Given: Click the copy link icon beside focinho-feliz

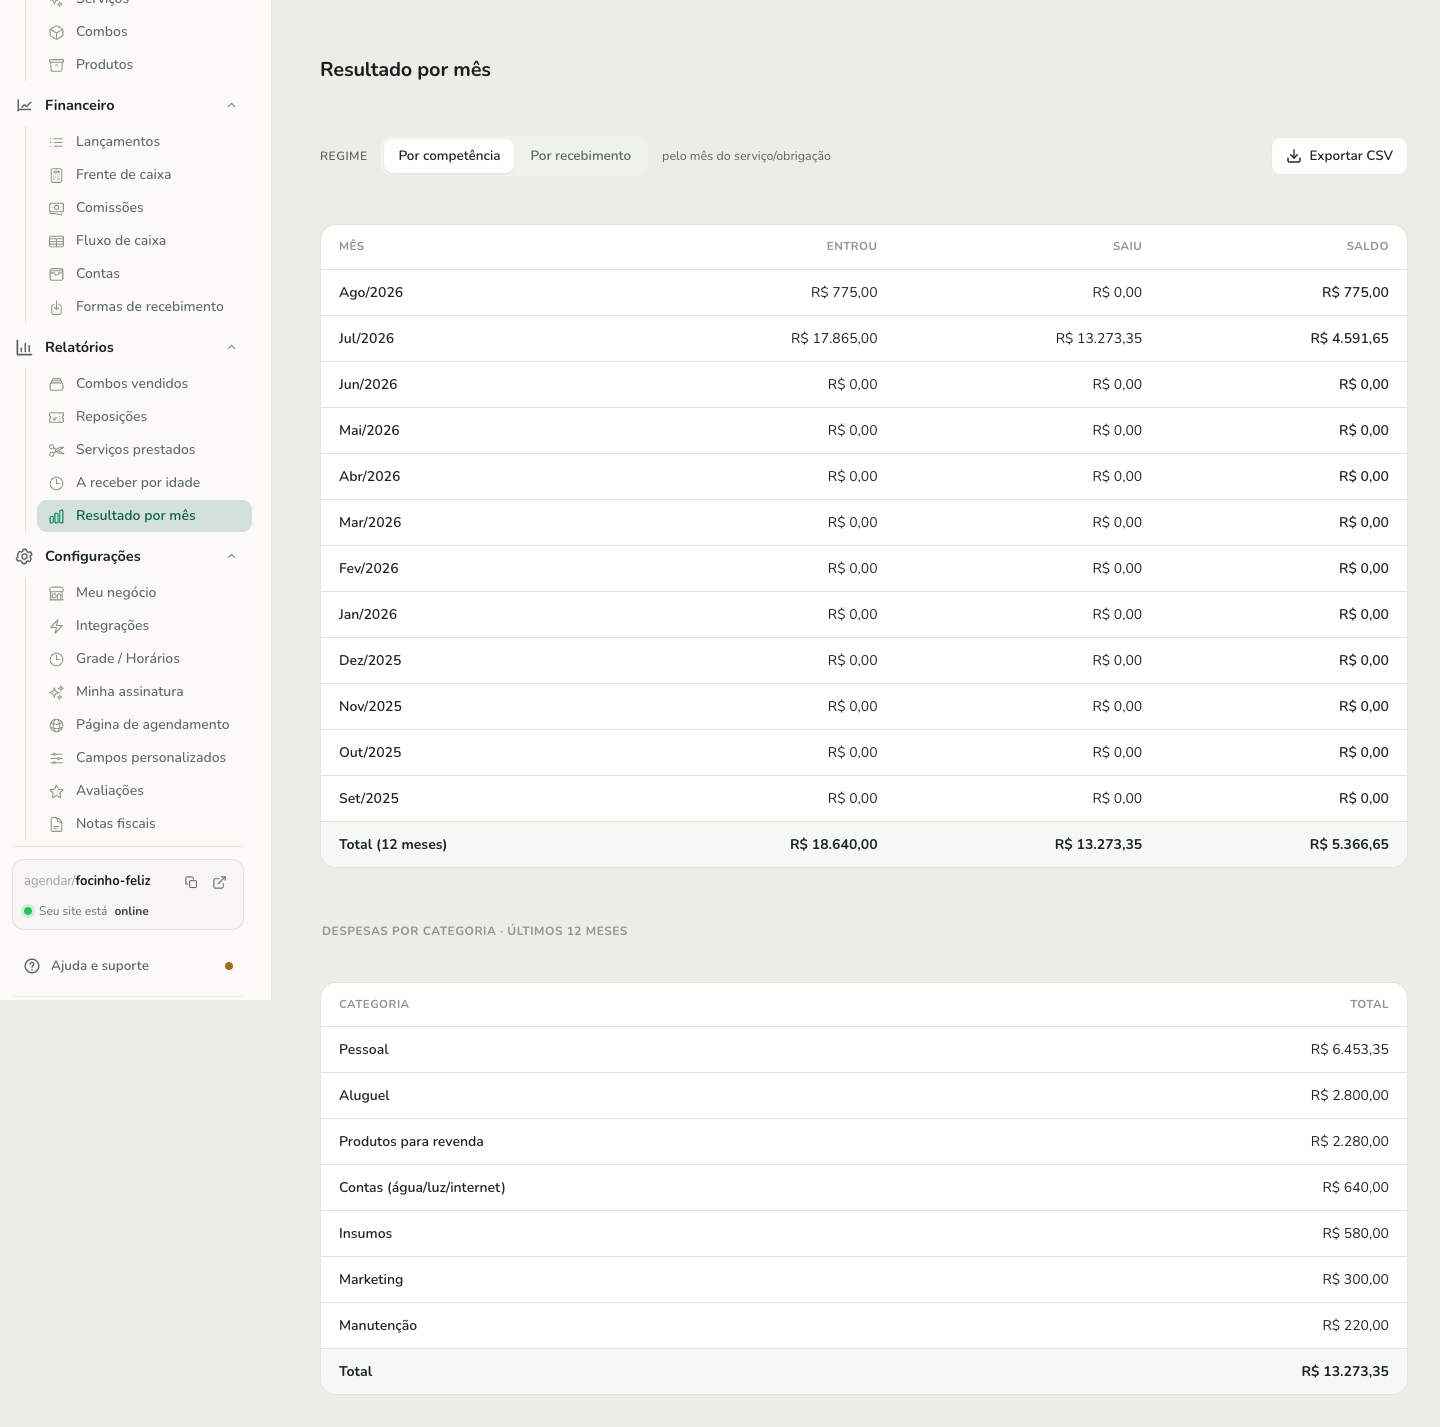Looking at the screenshot, I should point(191,882).
